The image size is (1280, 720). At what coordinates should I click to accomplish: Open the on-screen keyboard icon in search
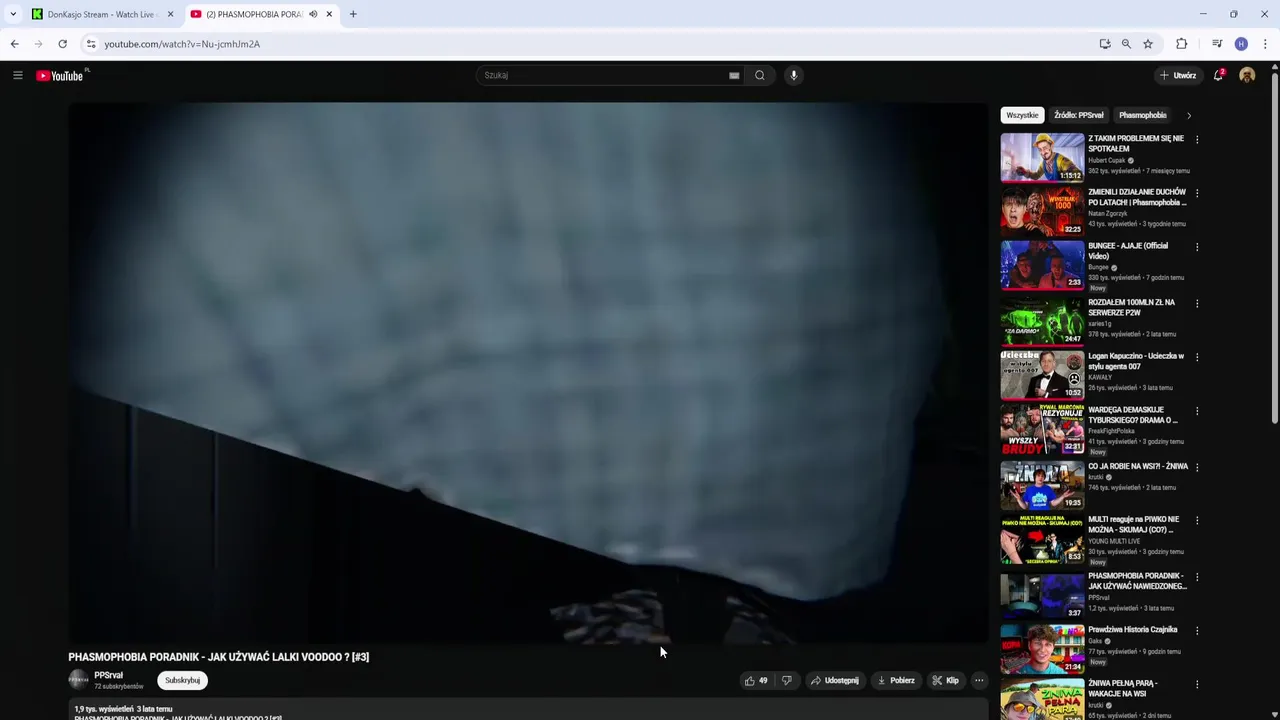(x=734, y=75)
